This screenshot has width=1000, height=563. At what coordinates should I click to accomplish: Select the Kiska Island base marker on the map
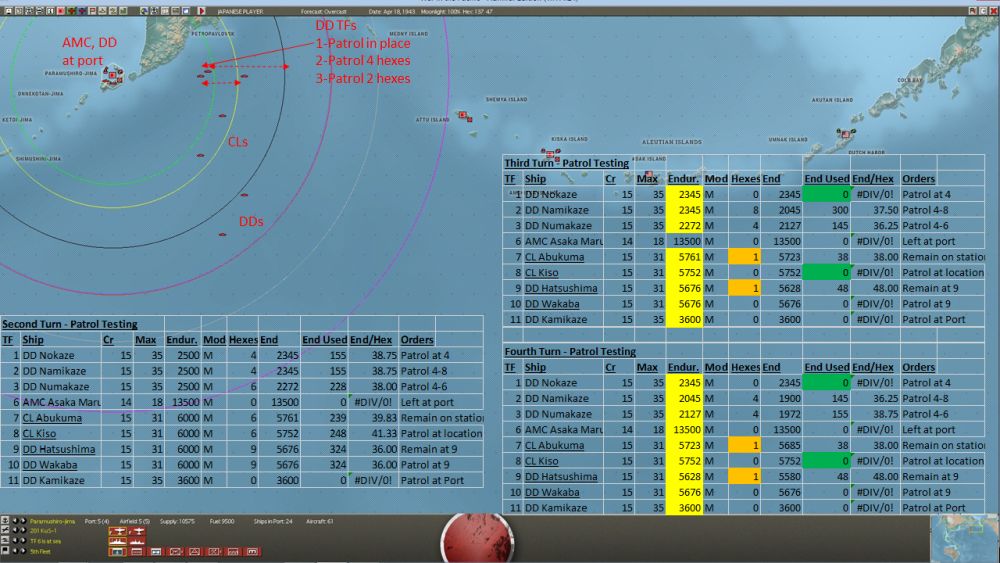click(549, 153)
